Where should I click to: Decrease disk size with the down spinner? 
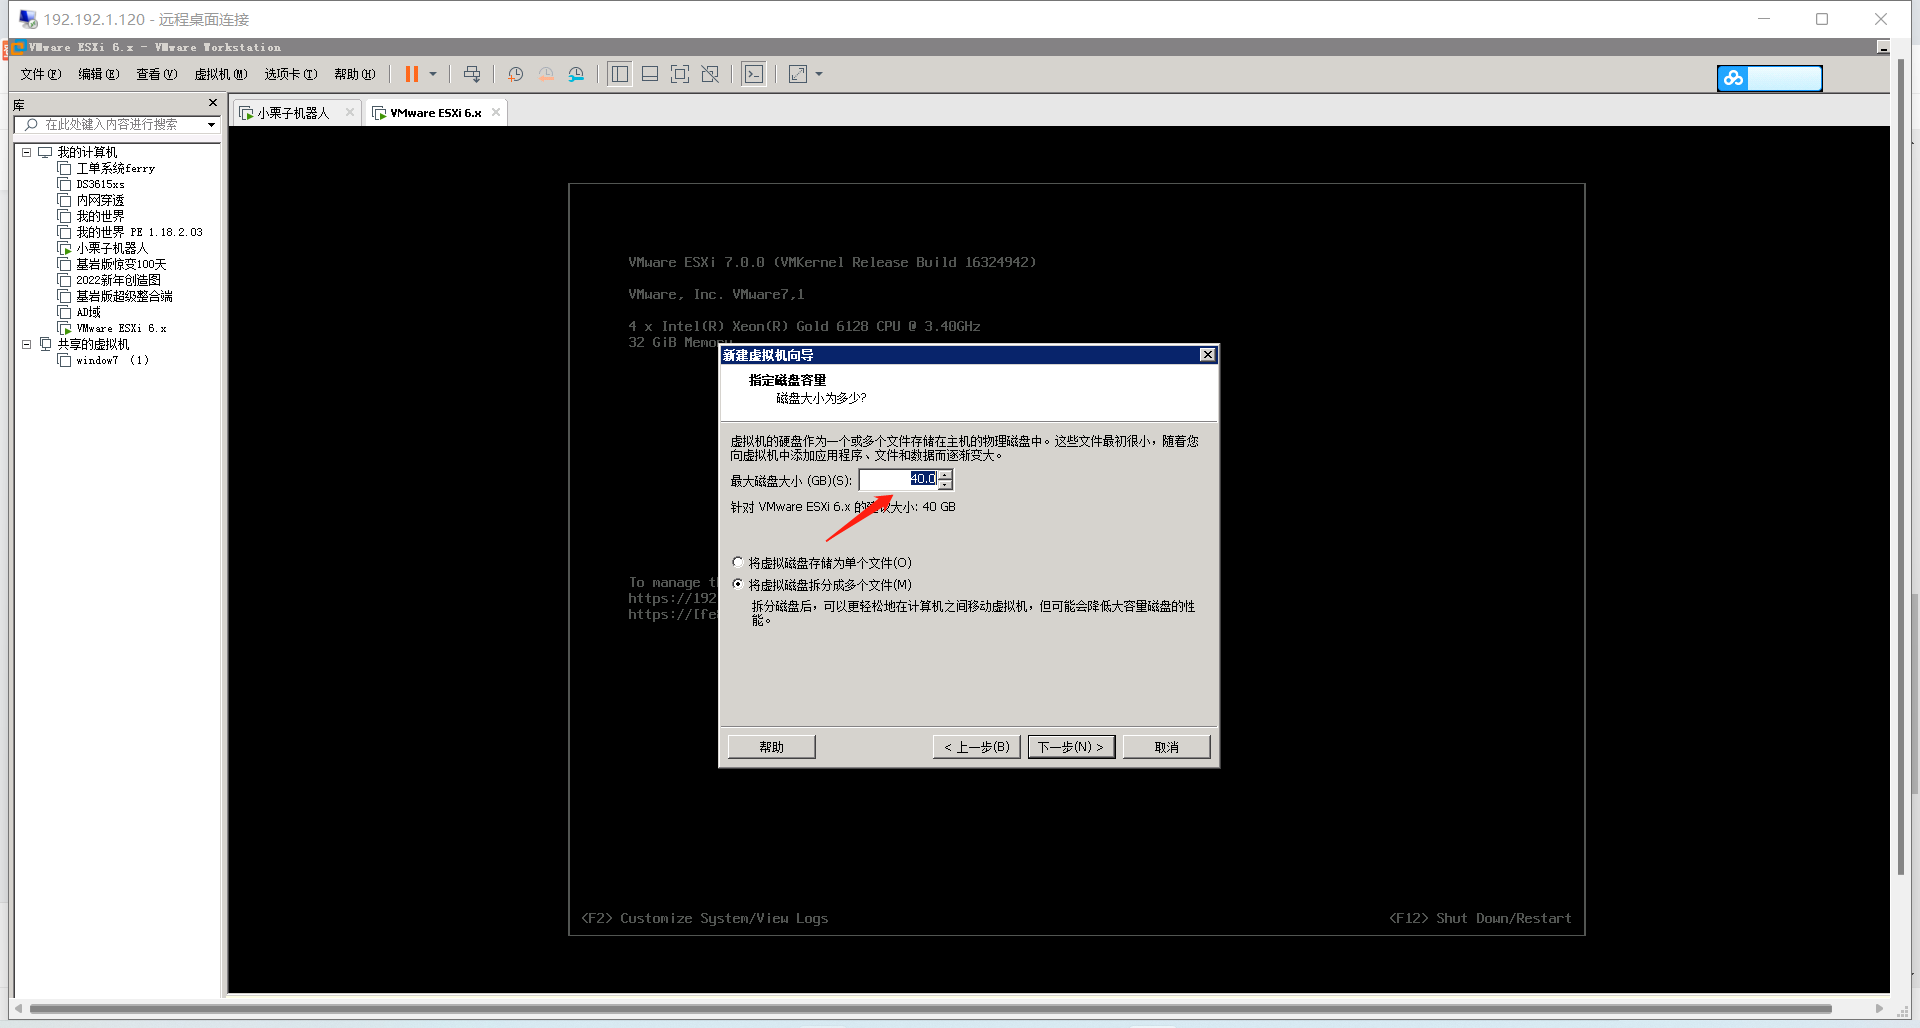coord(945,485)
